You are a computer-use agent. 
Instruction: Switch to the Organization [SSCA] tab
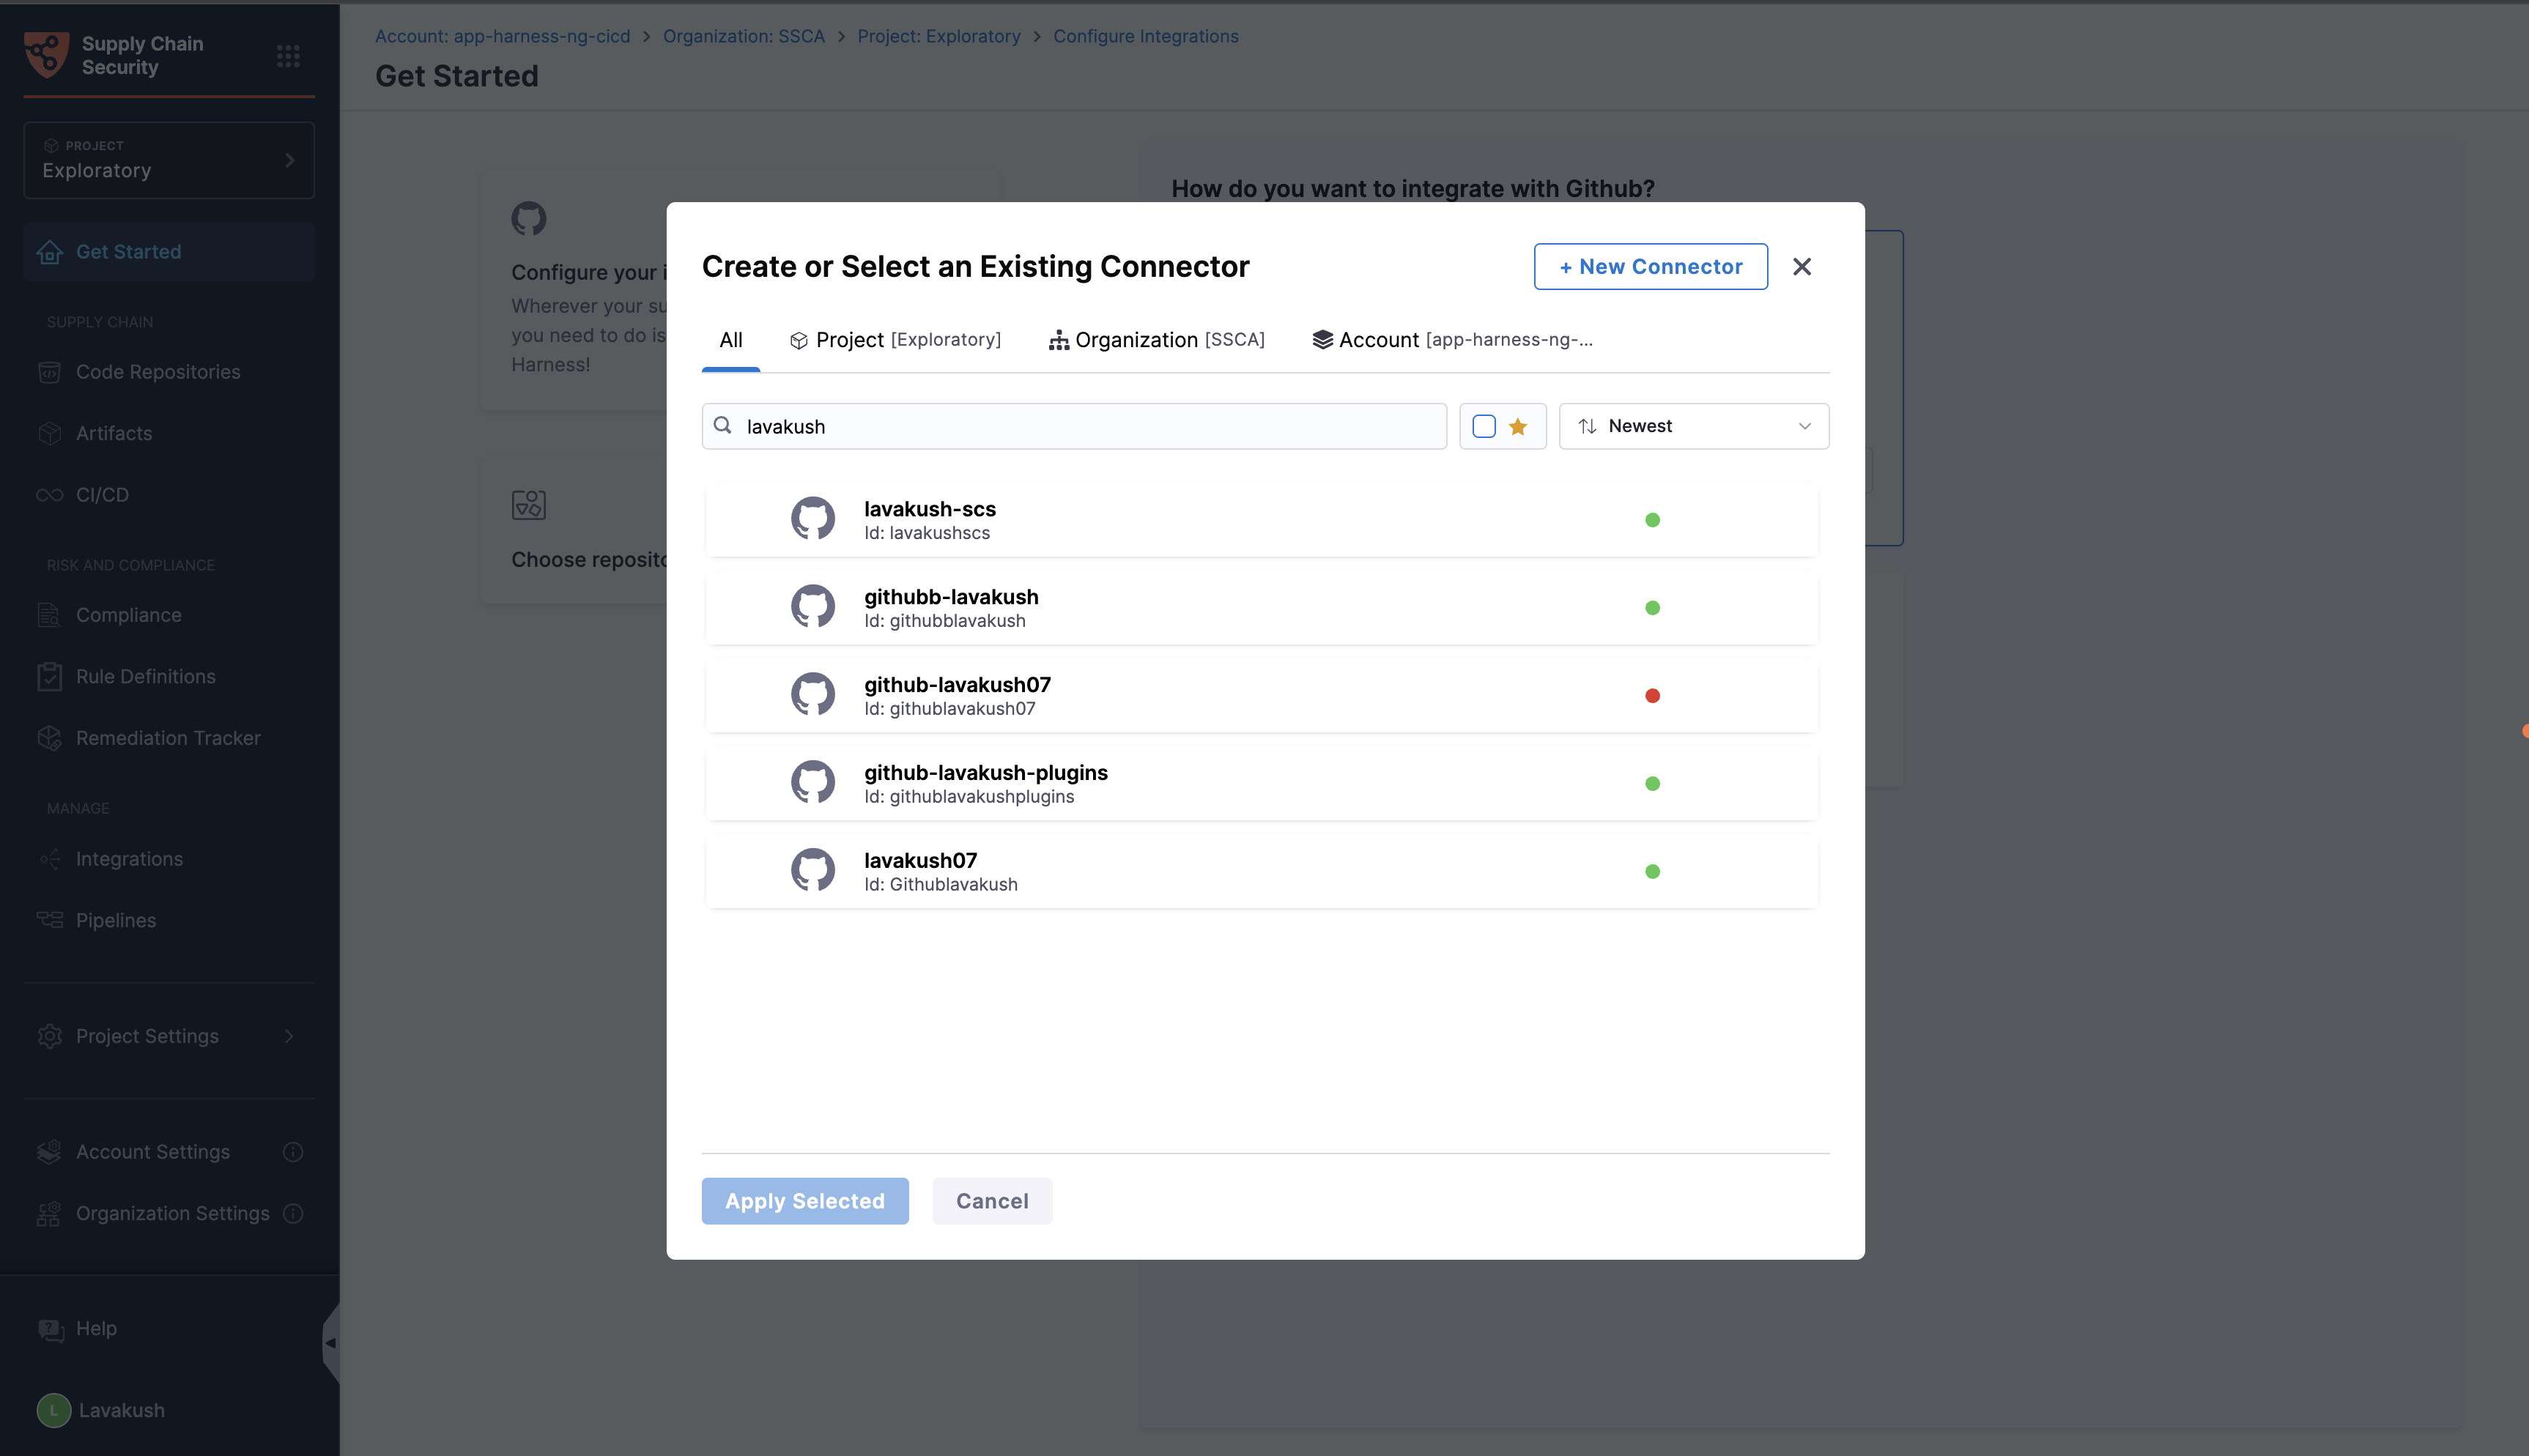click(x=1157, y=340)
